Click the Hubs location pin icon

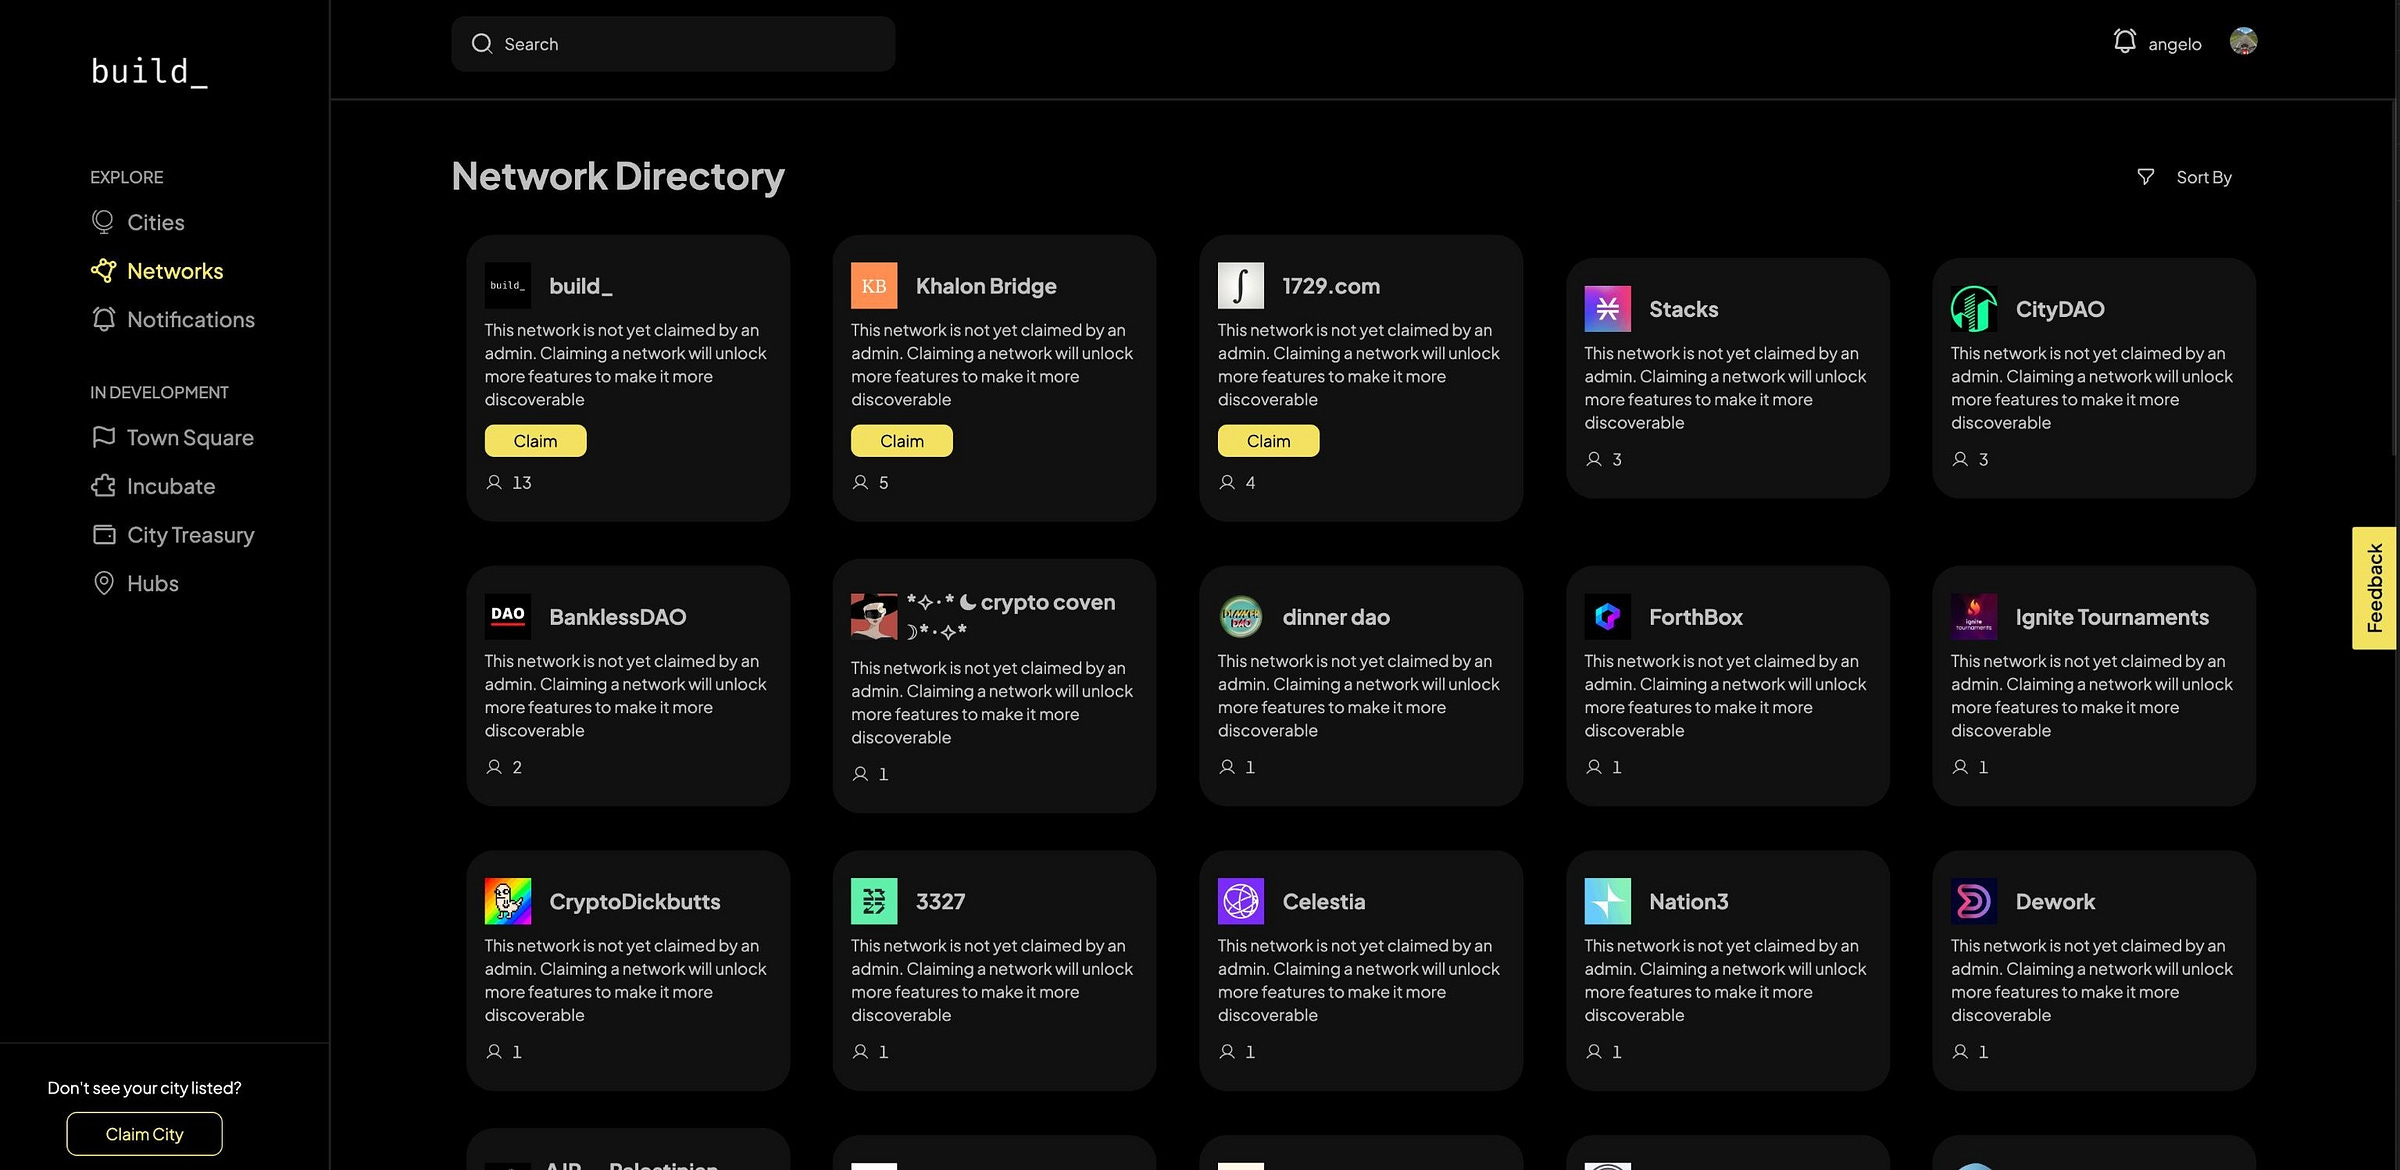[103, 583]
